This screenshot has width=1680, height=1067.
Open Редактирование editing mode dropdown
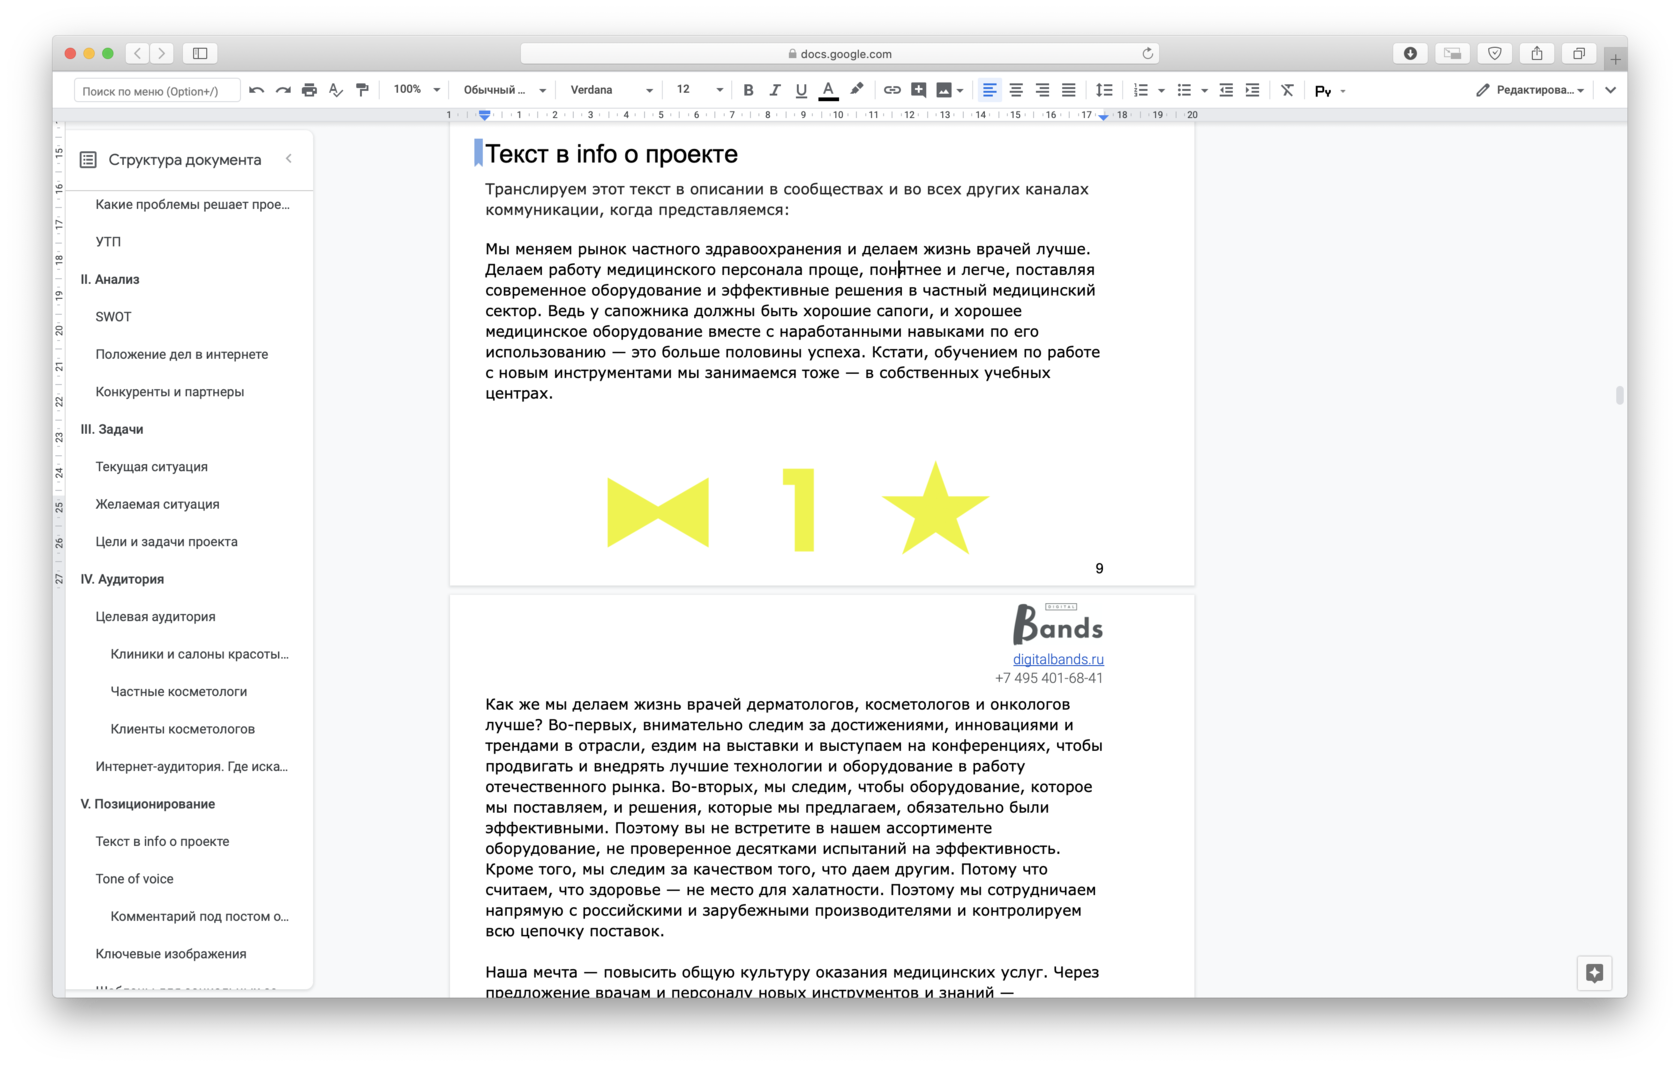[1530, 90]
